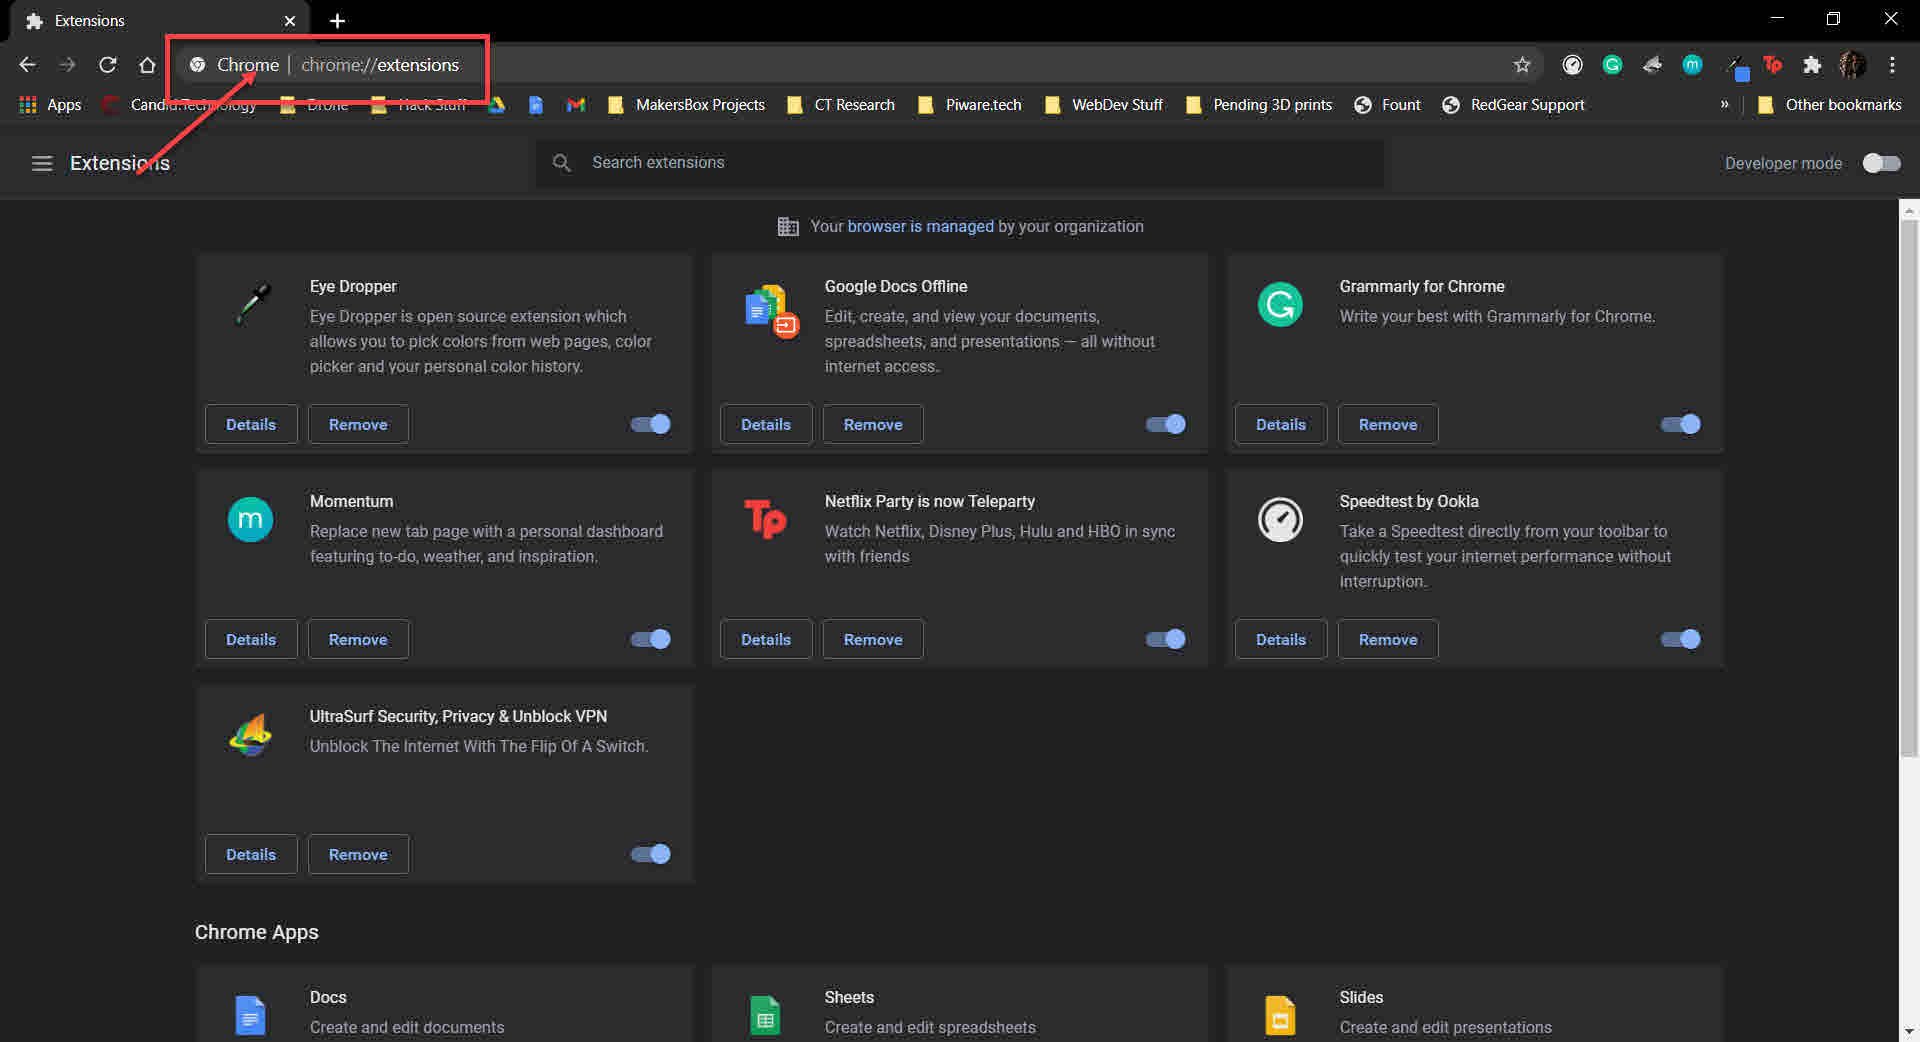Expand hidden bookmarks chevron

(1724, 104)
